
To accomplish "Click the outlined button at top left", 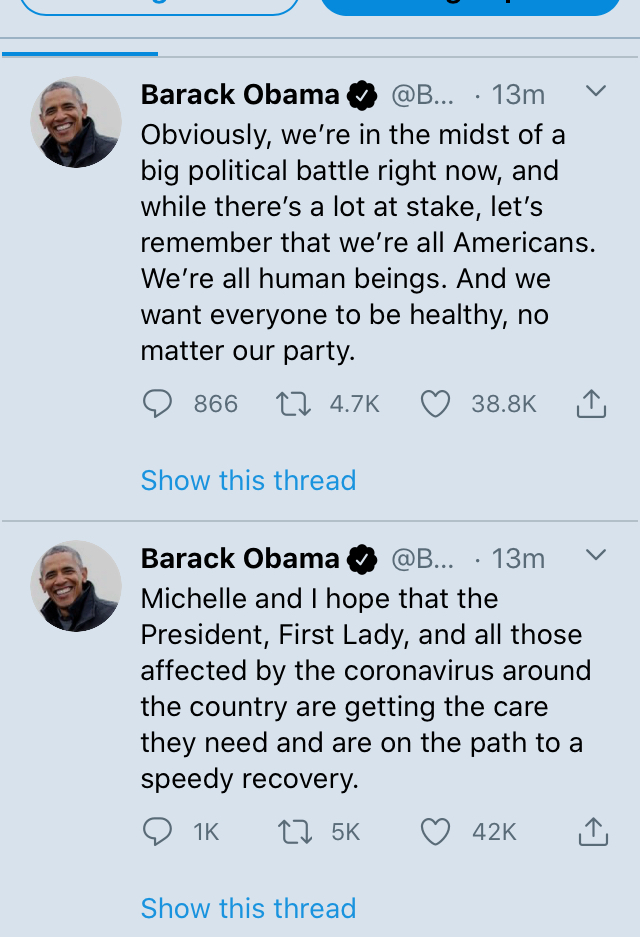I will (159, 6).
